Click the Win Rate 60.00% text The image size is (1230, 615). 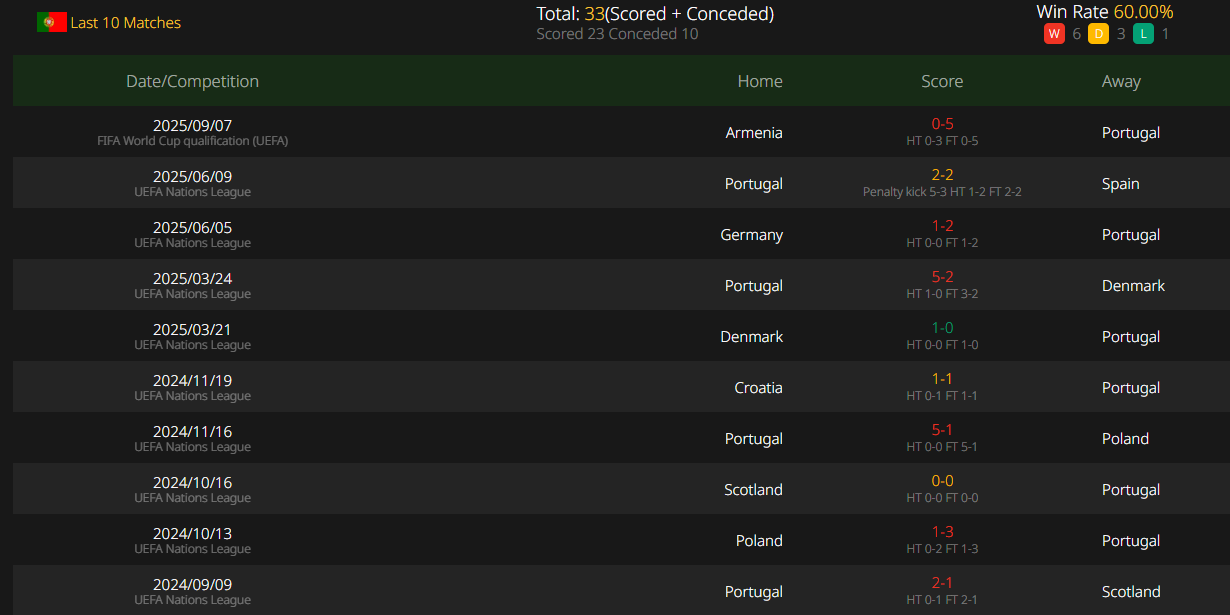coord(1105,12)
